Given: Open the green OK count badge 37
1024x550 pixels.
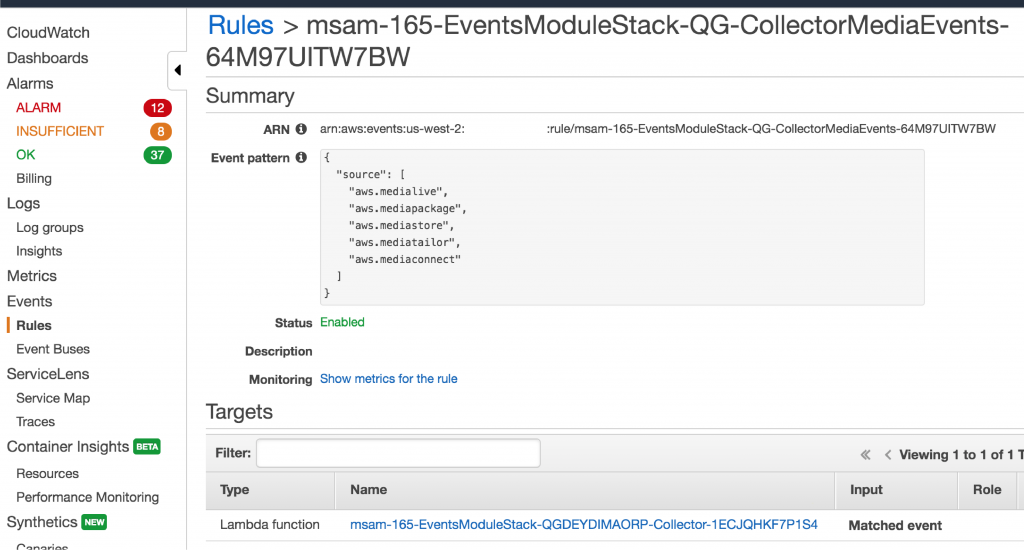Looking at the screenshot, I should (157, 155).
